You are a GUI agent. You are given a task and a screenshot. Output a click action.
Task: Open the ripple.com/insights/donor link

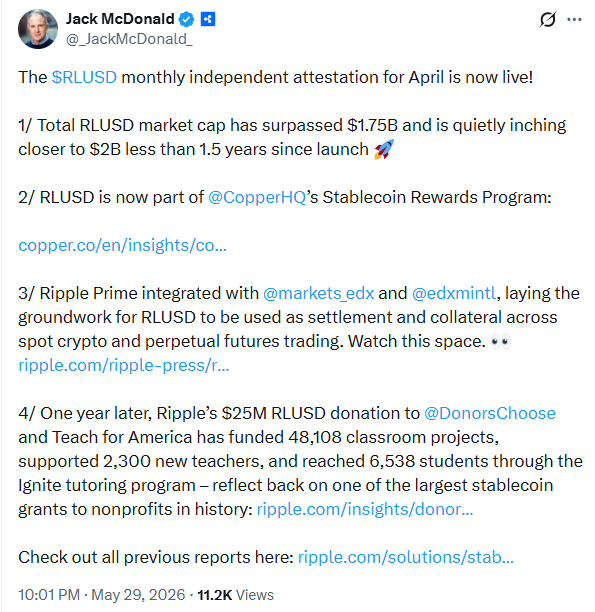point(365,509)
